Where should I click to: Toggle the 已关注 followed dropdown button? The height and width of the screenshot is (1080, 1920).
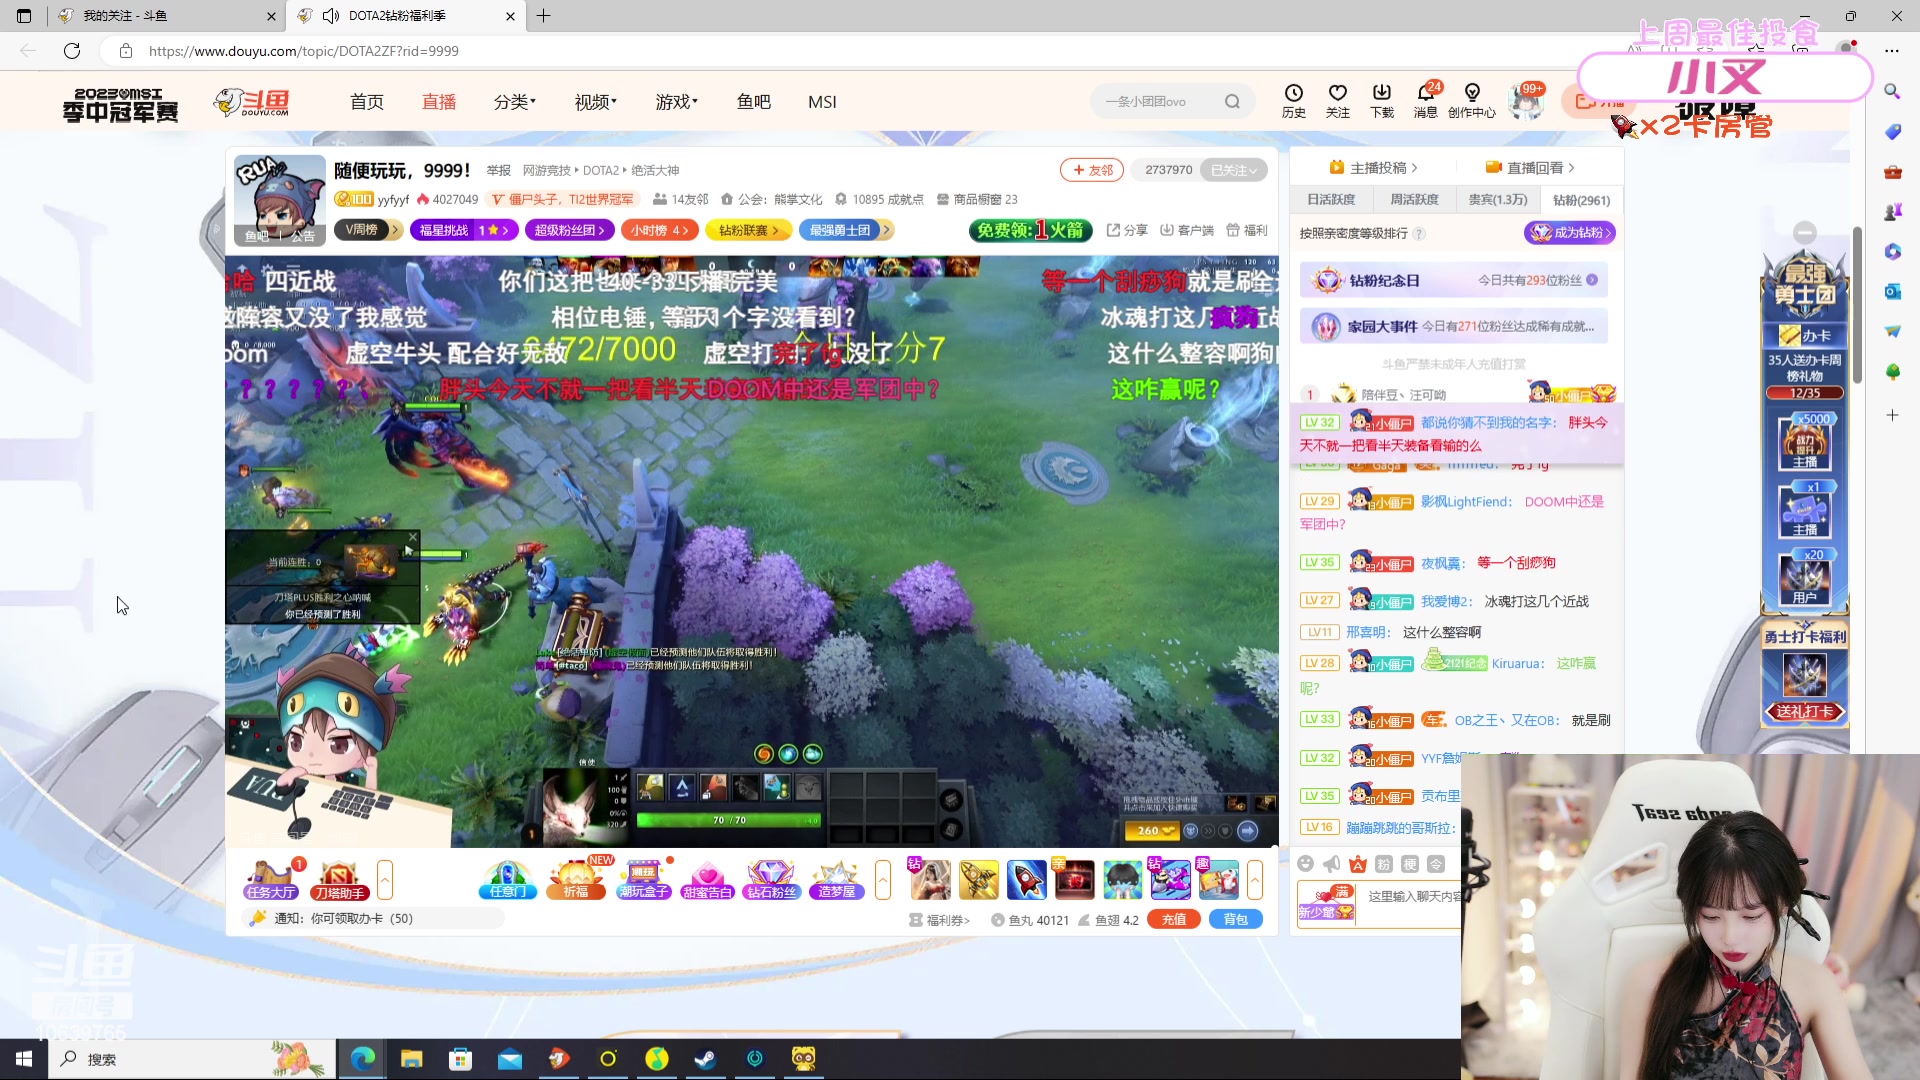point(1234,170)
